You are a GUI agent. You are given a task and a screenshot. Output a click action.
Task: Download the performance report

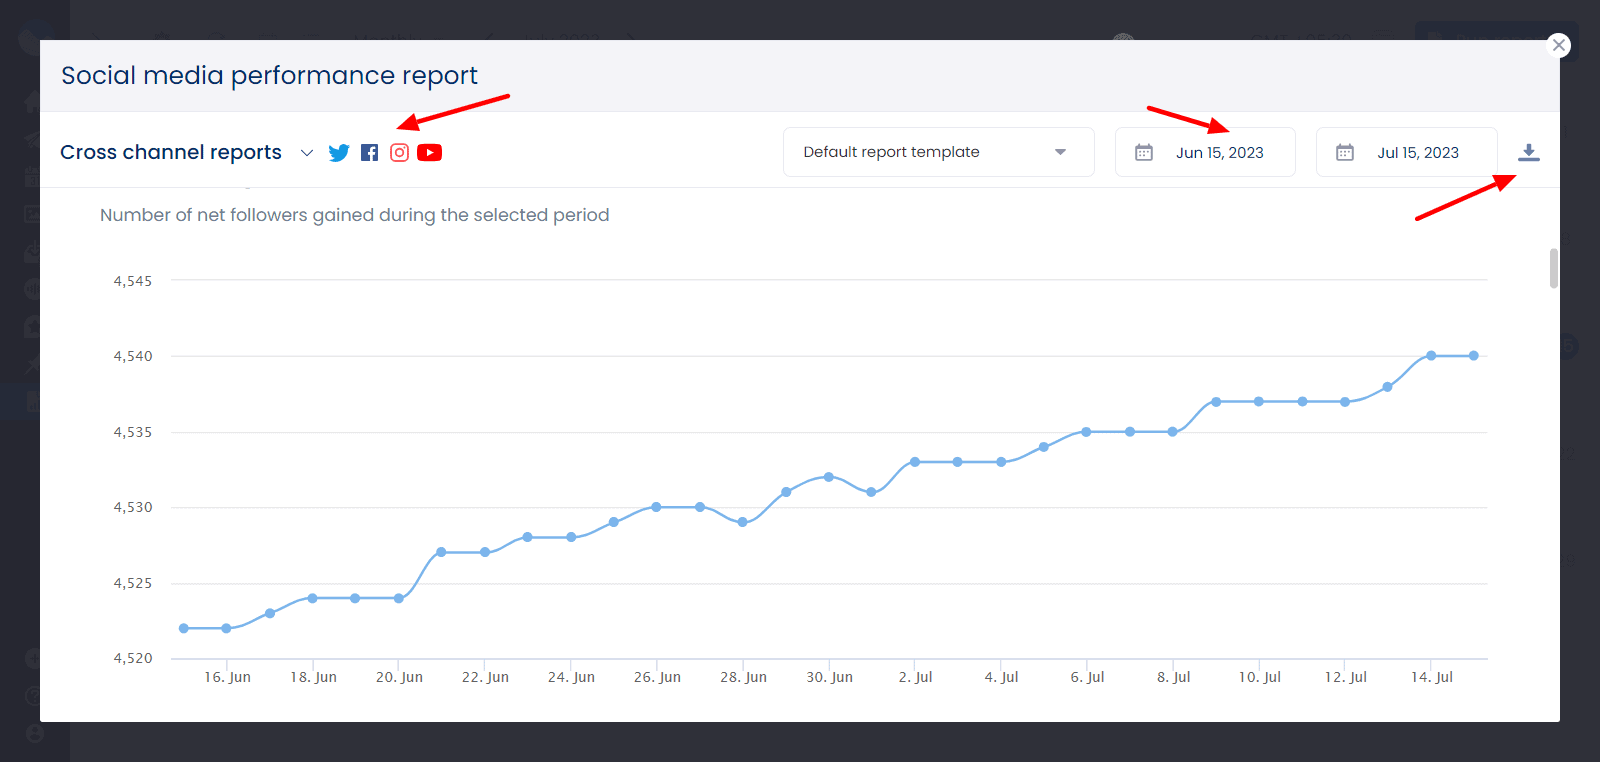(x=1528, y=153)
